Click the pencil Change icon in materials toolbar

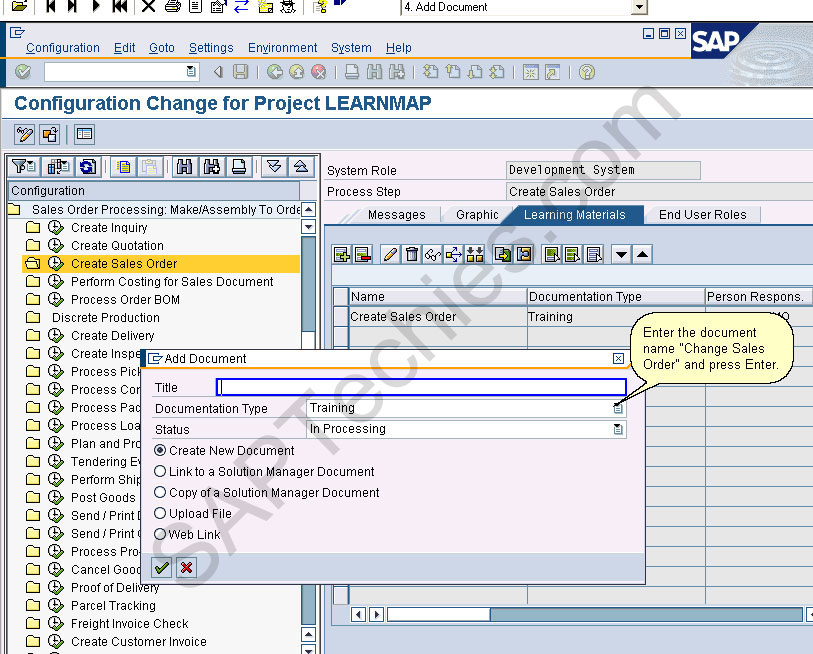[x=390, y=255]
